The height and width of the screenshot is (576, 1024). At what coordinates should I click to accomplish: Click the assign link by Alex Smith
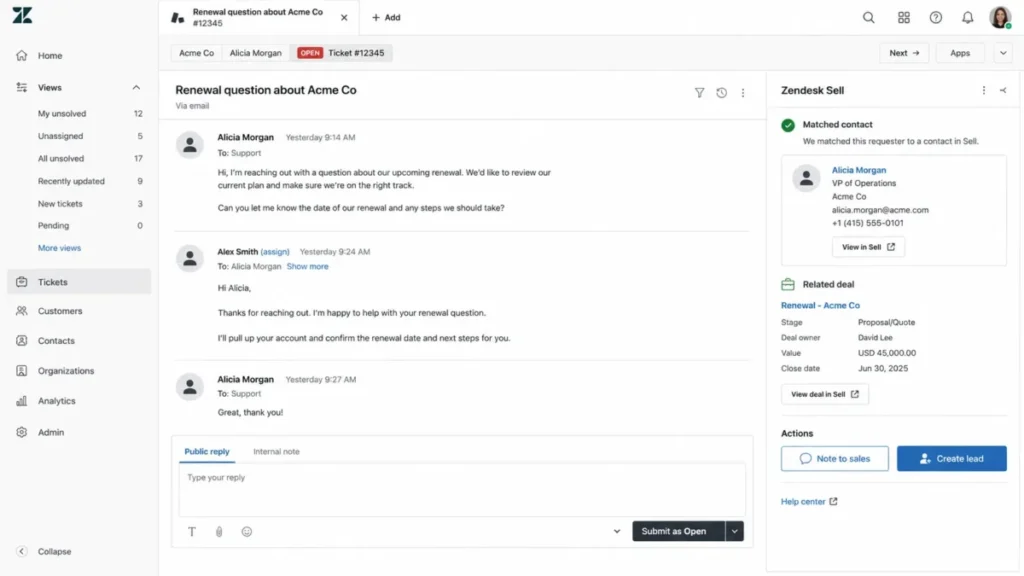[275, 252]
